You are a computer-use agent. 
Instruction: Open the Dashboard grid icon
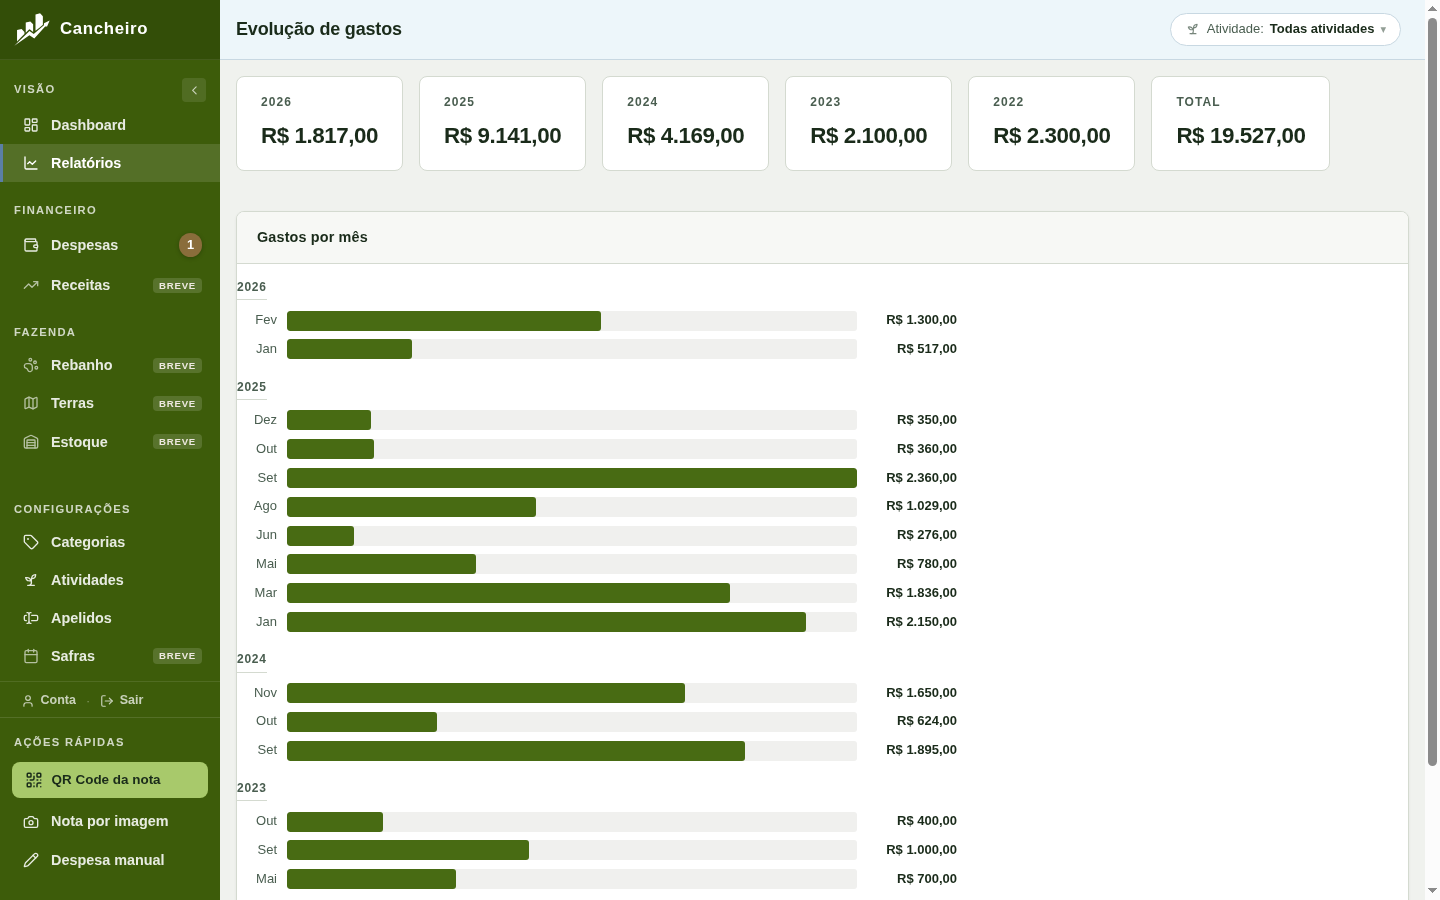tap(31, 125)
